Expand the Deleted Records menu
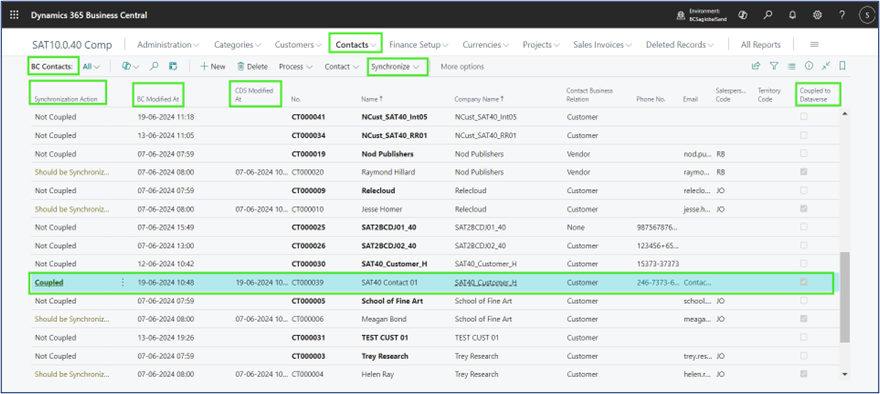 (680, 44)
